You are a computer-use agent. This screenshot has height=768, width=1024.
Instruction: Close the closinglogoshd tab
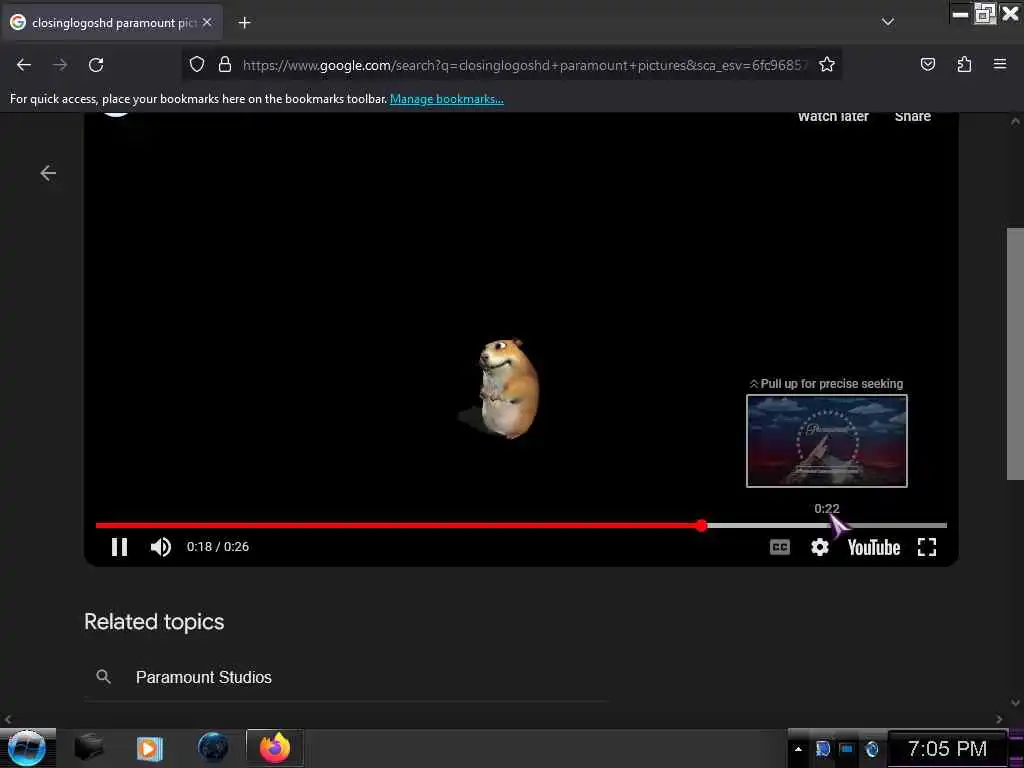pyautogui.click(x=207, y=22)
